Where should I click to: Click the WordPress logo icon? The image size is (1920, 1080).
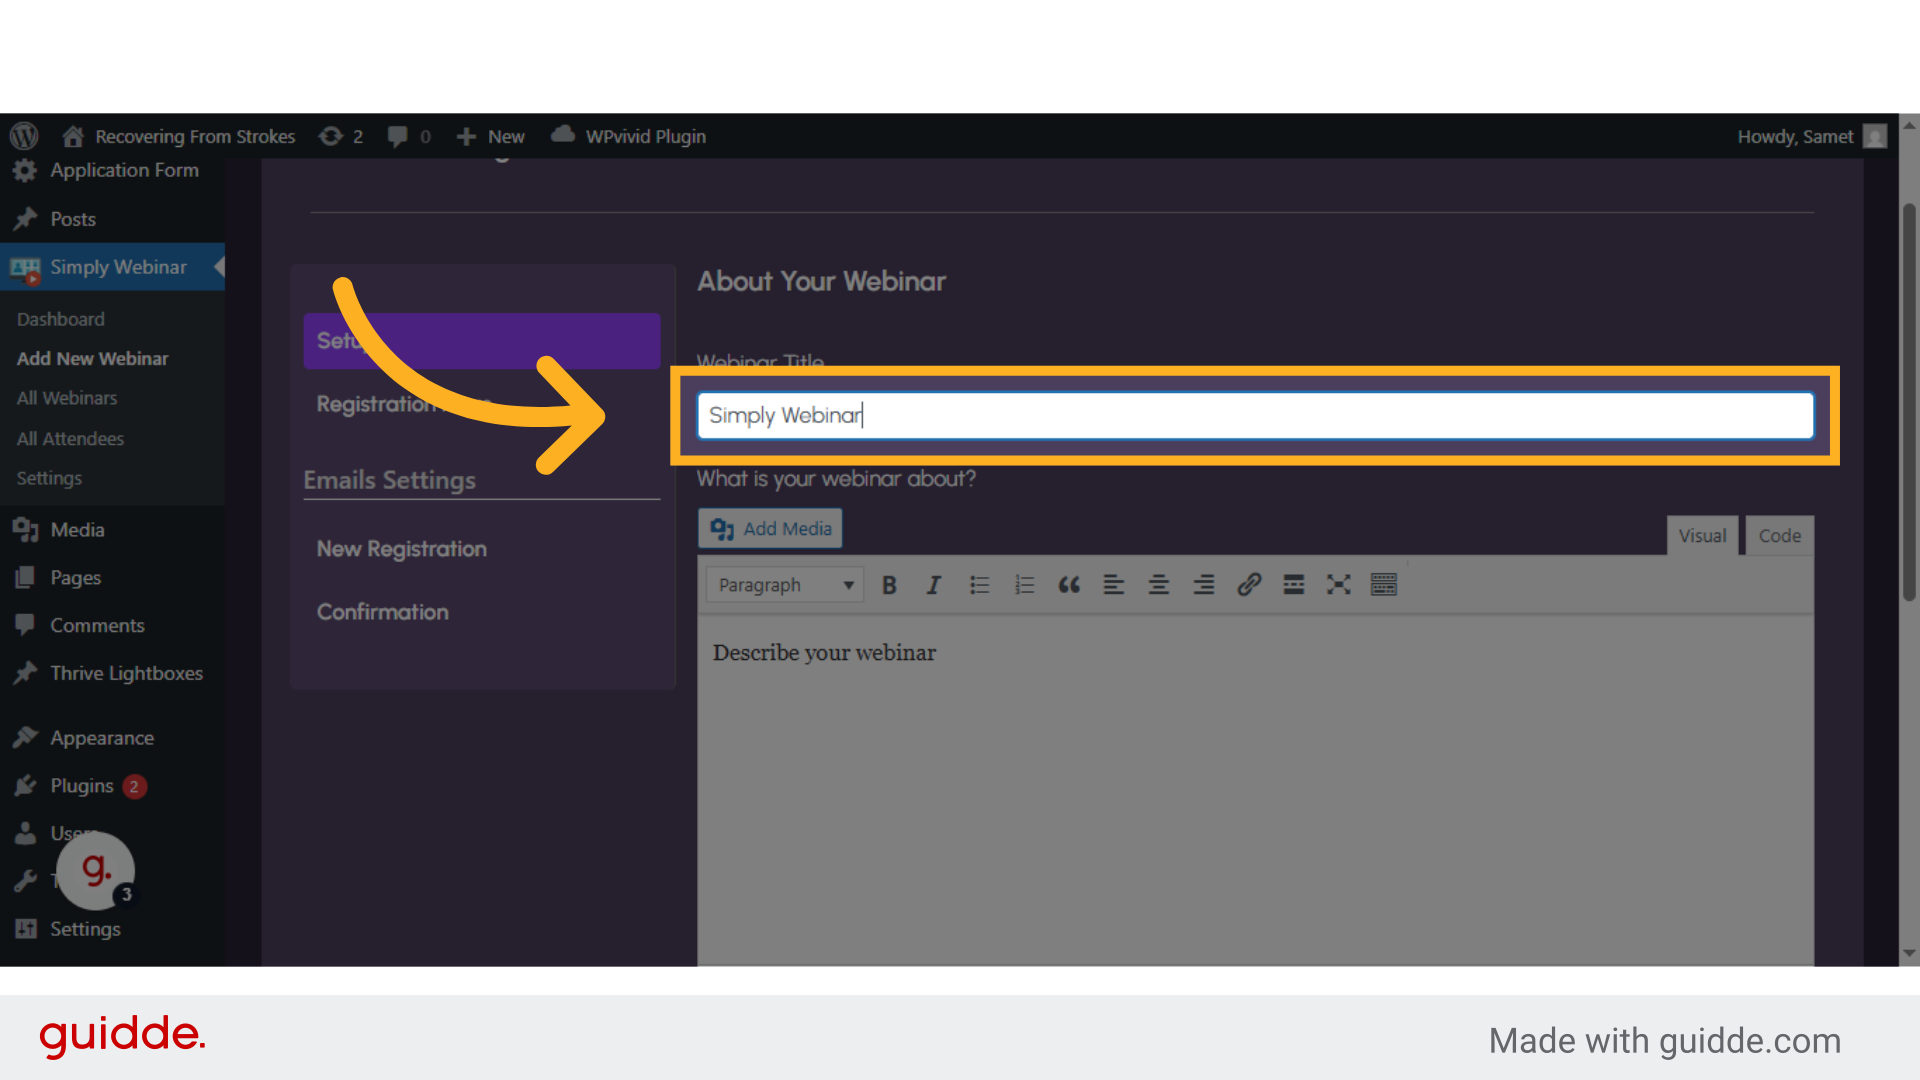pyautogui.click(x=24, y=136)
